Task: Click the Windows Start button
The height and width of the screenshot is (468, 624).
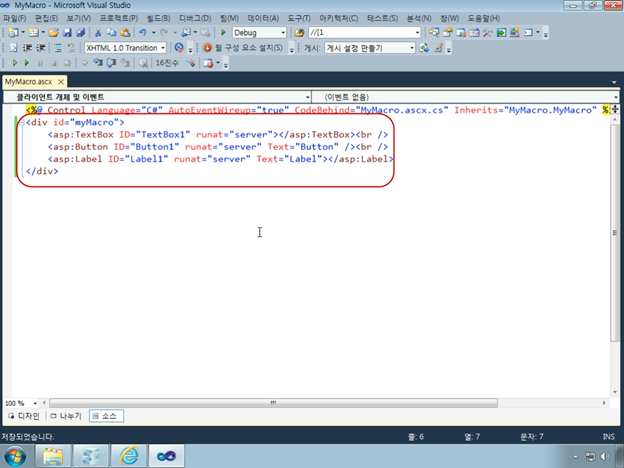Action: [x=16, y=456]
